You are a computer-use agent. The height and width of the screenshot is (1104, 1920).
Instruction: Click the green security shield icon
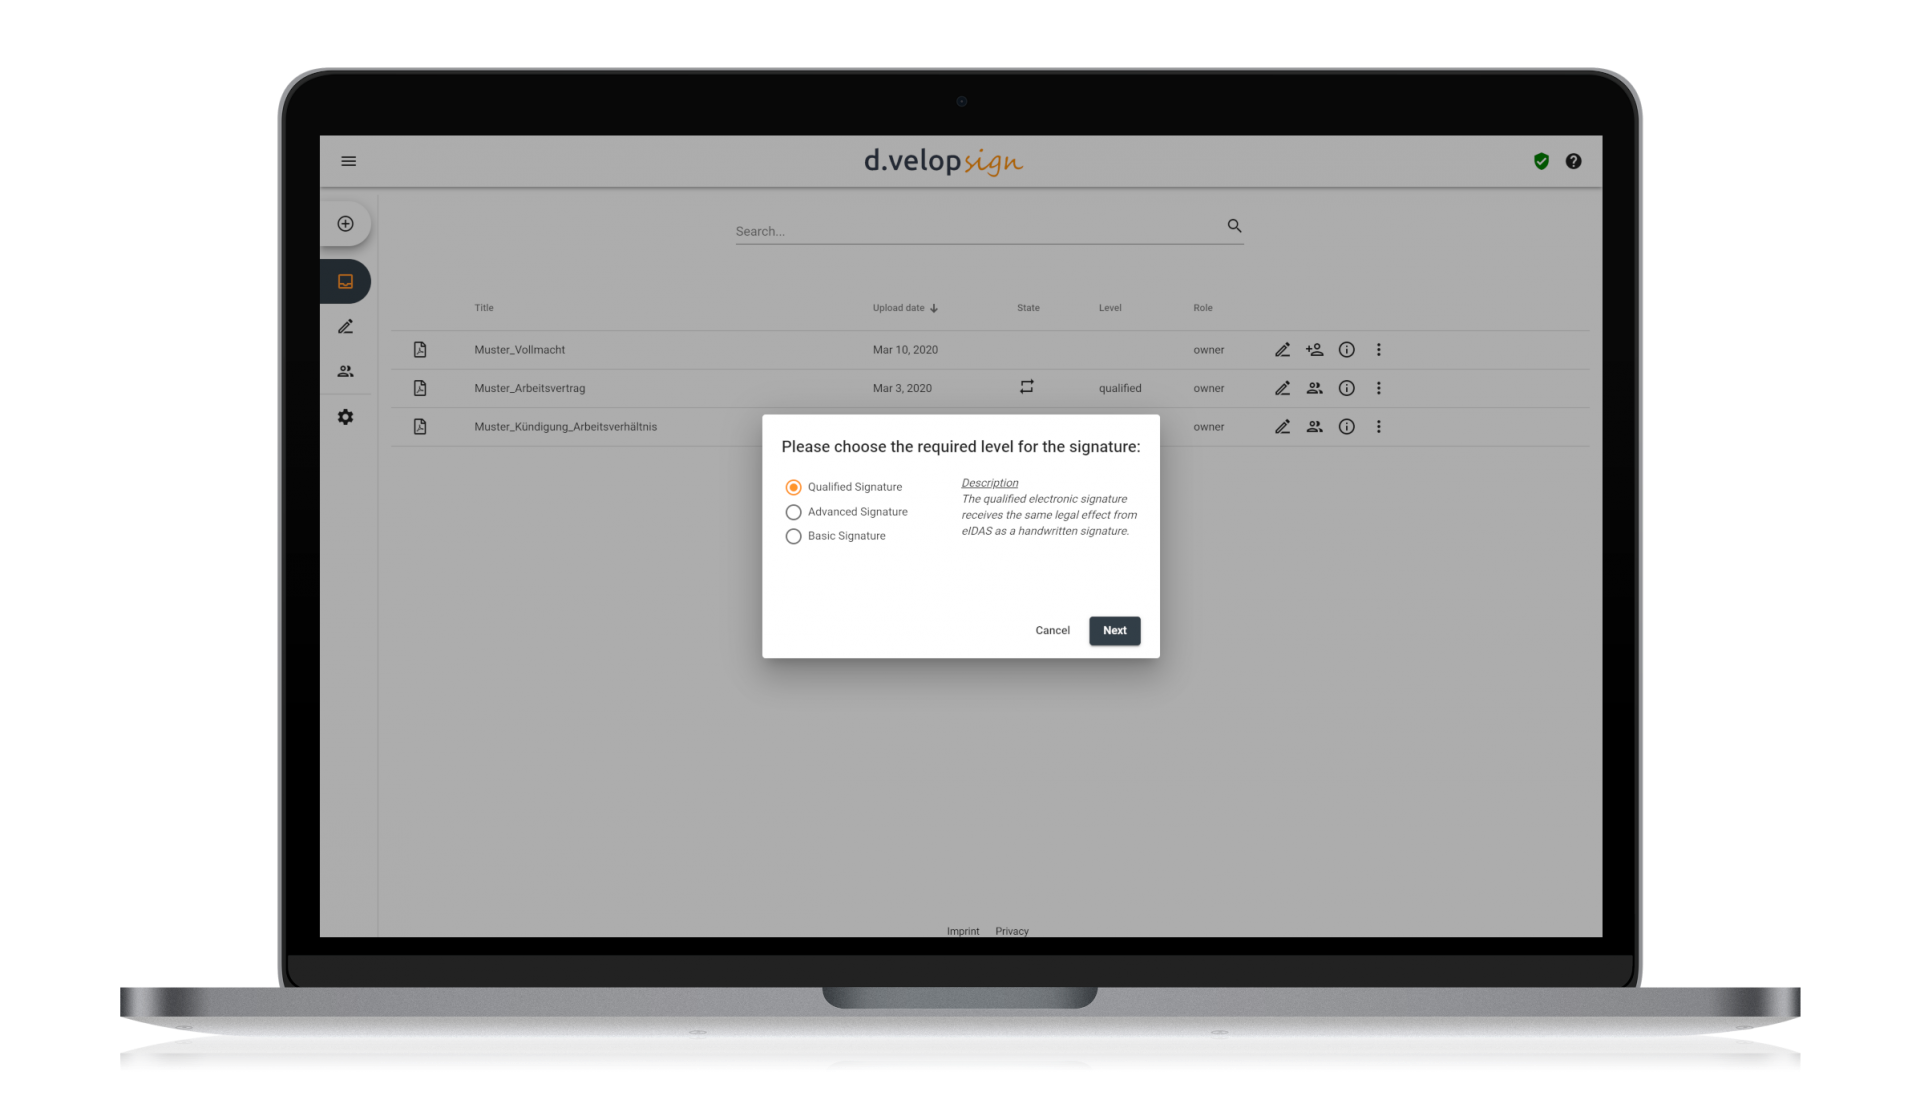1541,161
